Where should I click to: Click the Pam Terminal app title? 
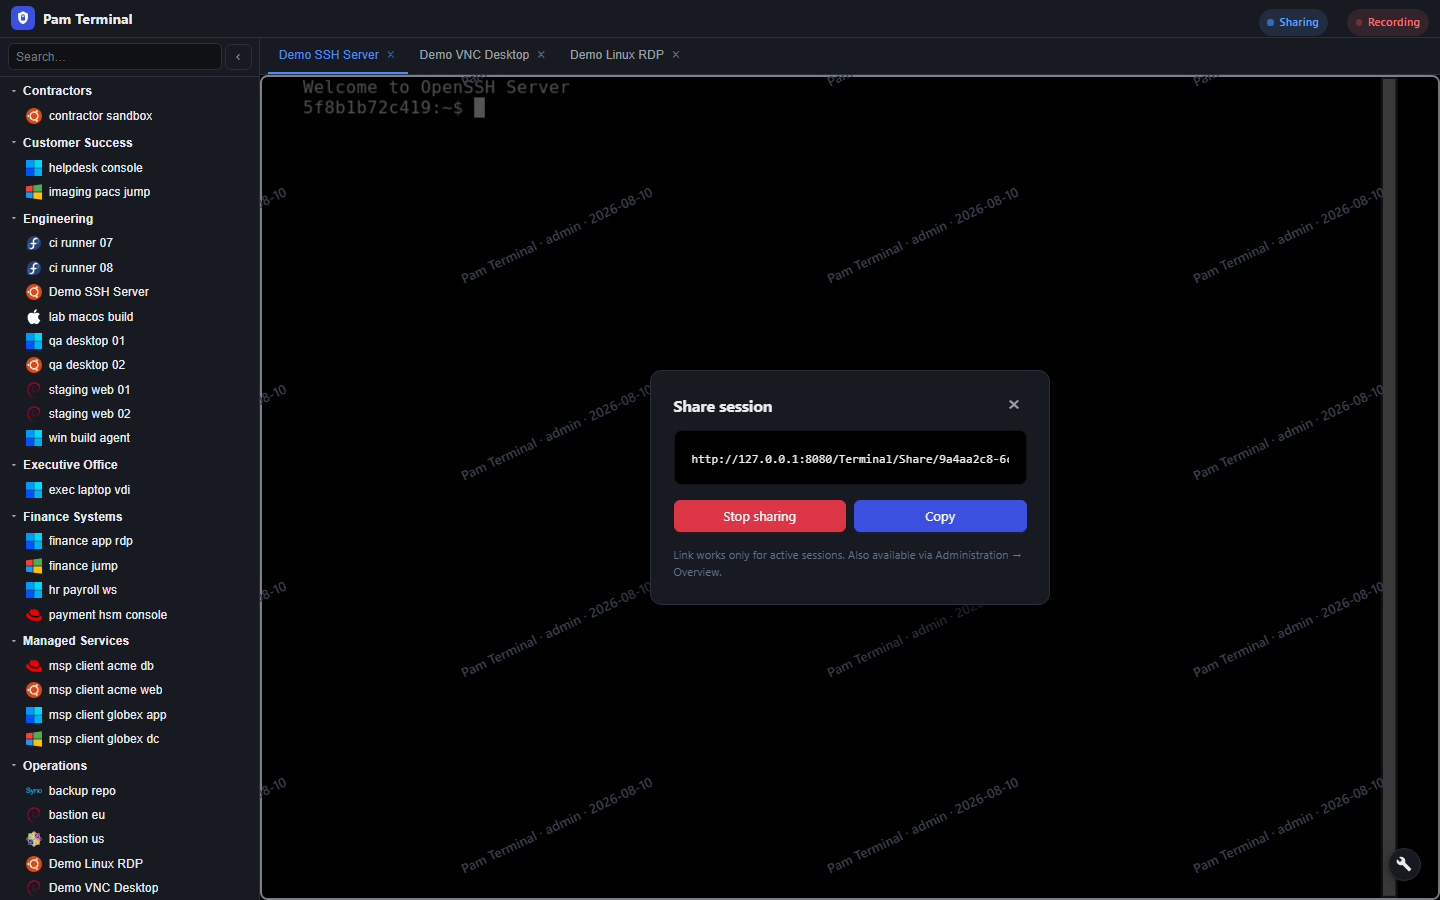click(88, 19)
